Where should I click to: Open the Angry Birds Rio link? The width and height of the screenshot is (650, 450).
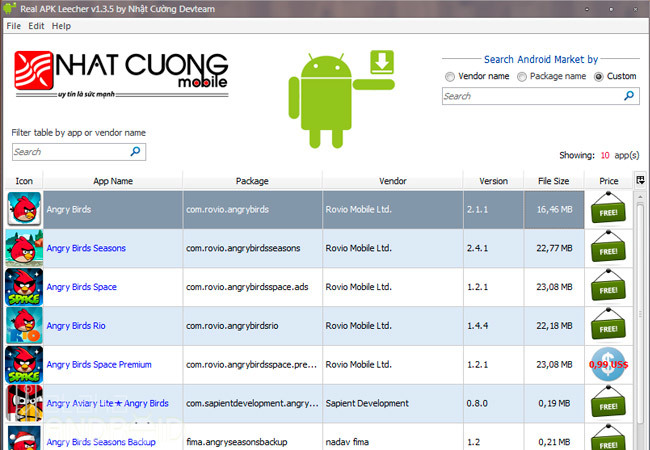pyautogui.click(x=76, y=326)
